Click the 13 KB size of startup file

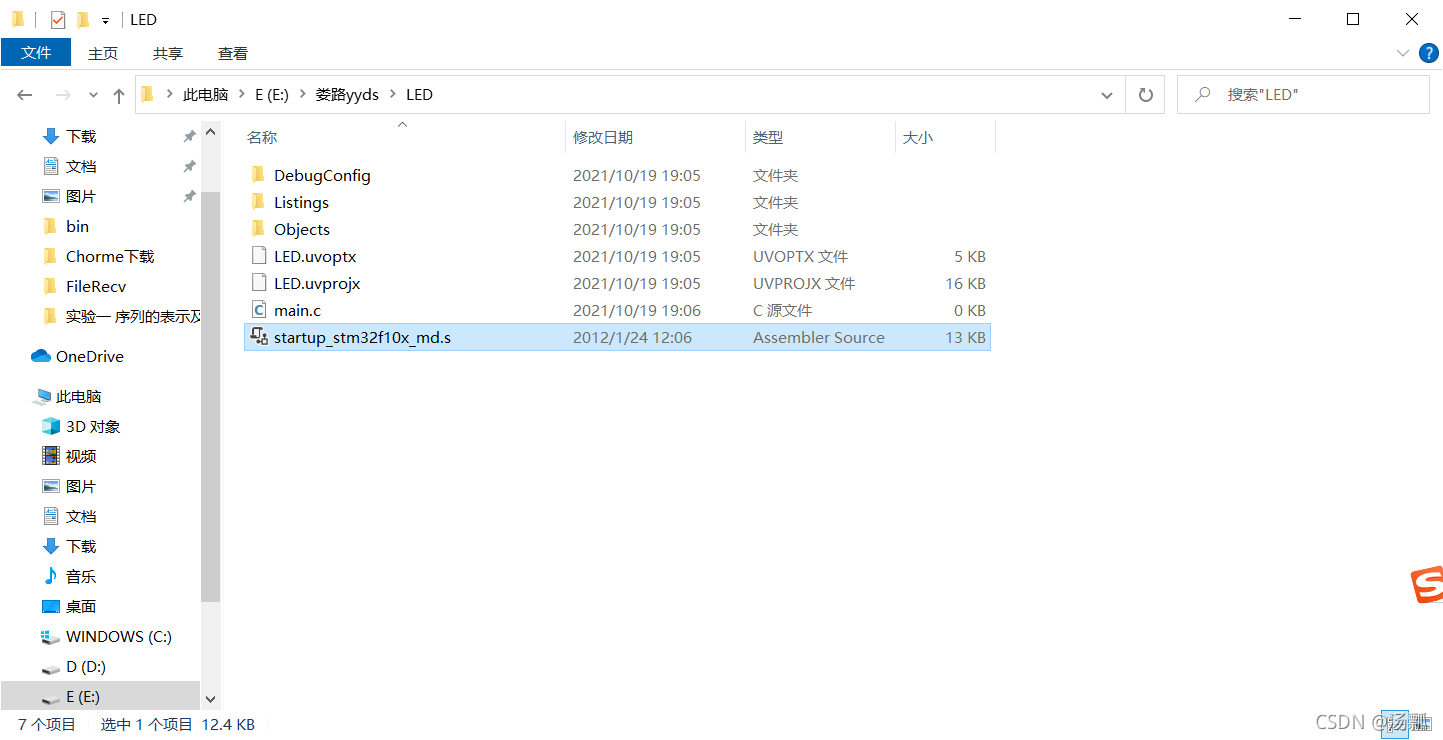click(965, 337)
